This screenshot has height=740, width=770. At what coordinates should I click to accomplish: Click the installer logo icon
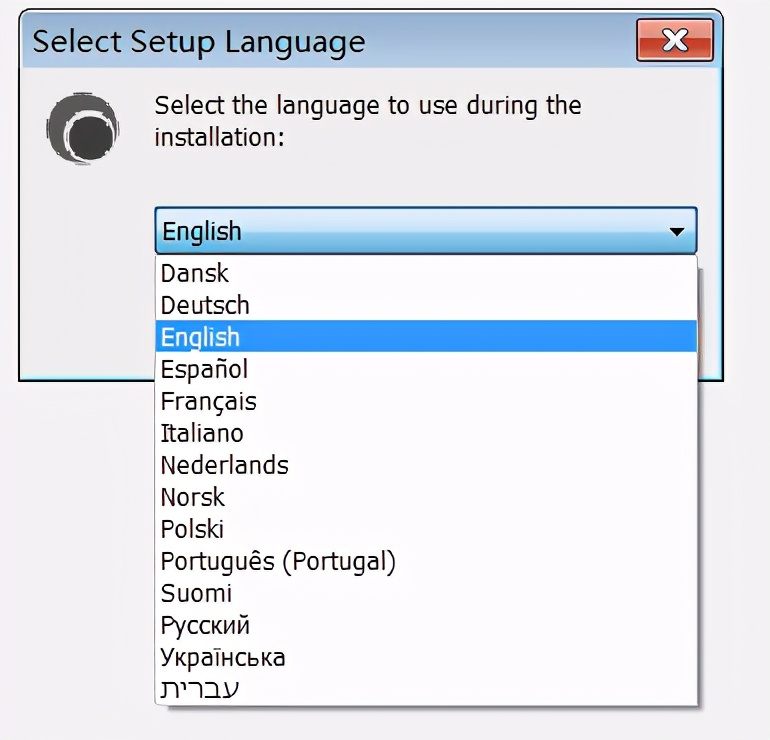pyautogui.click(x=83, y=128)
